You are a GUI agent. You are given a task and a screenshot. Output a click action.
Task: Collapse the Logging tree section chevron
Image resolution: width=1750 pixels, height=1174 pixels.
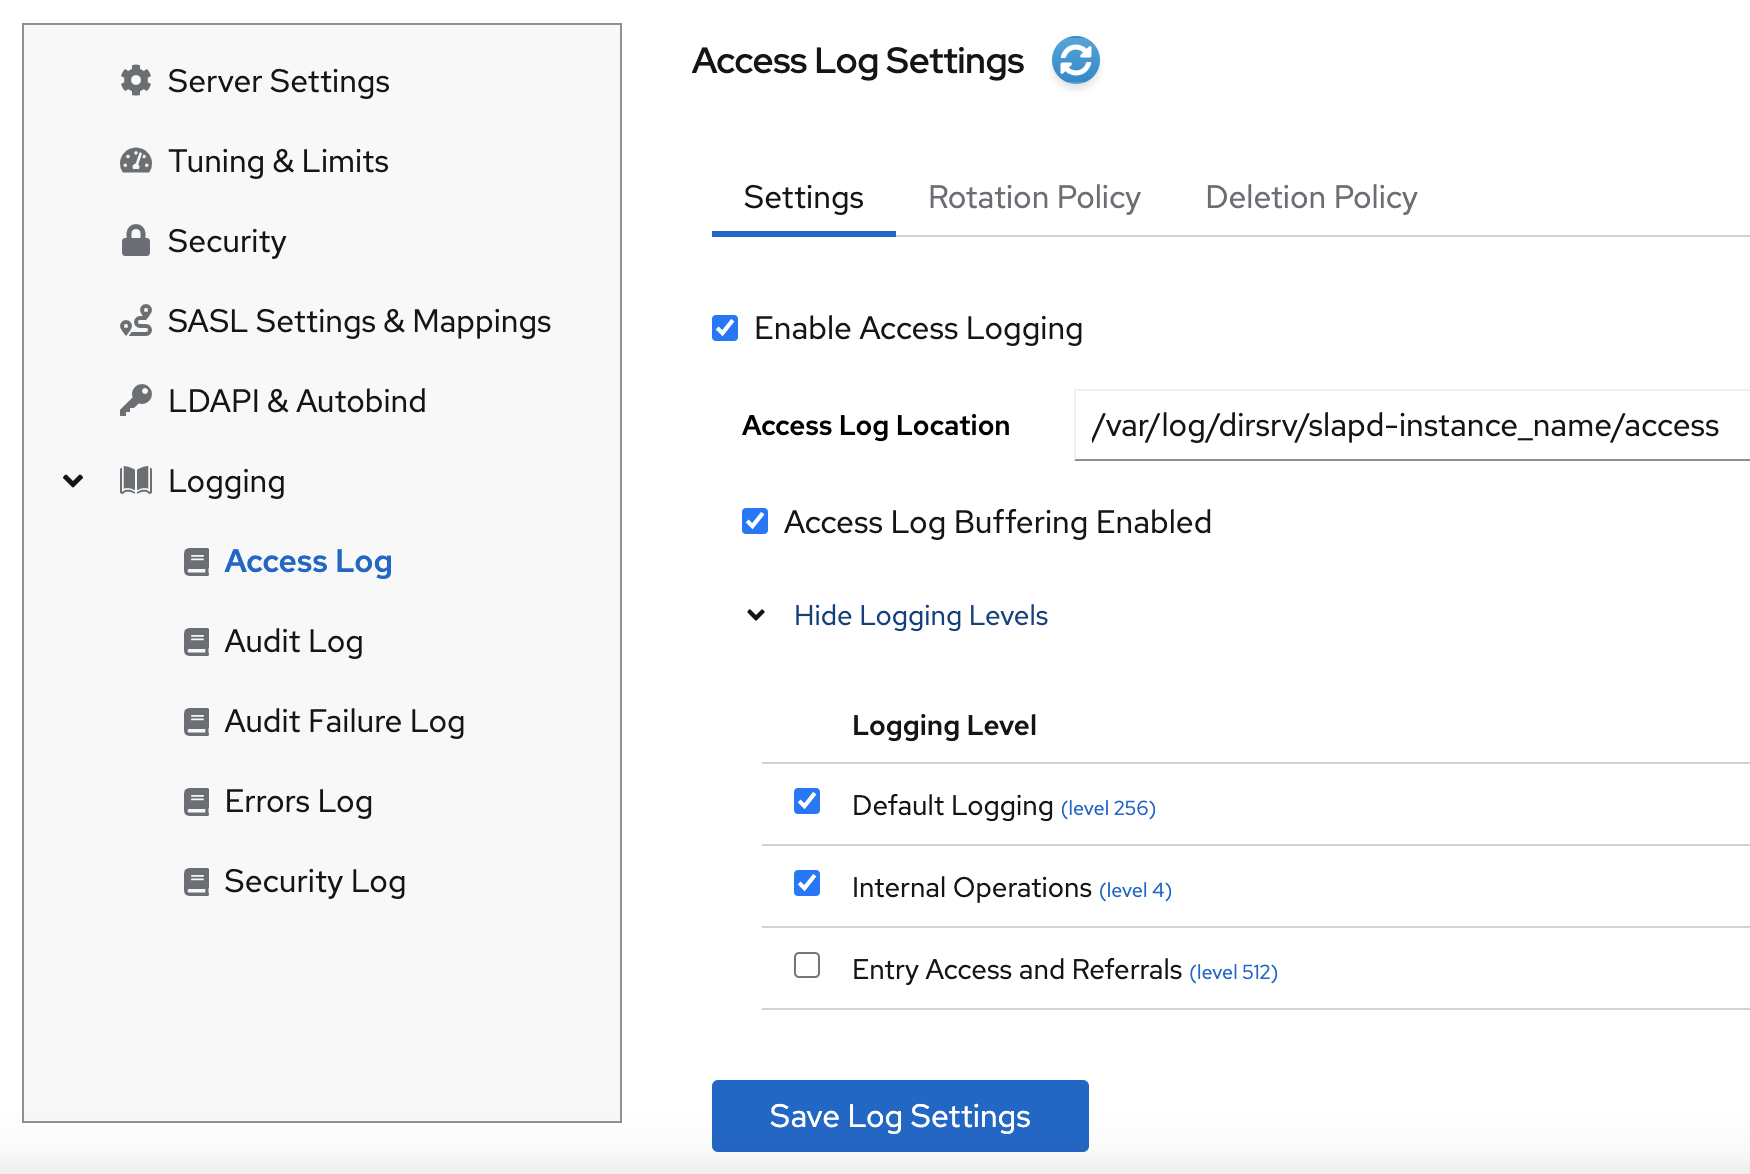point(73,481)
